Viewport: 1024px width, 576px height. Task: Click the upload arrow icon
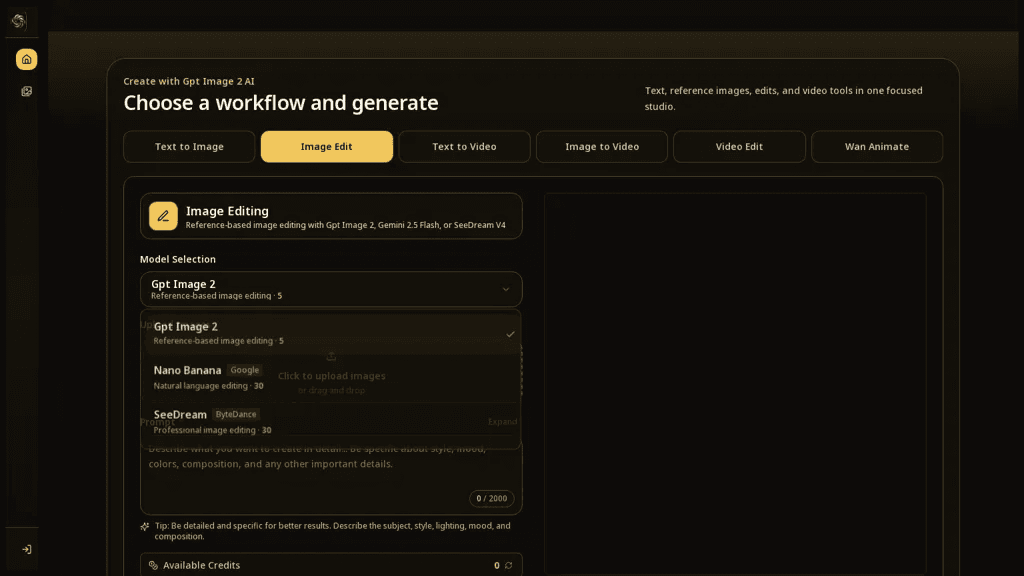pos(331,356)
